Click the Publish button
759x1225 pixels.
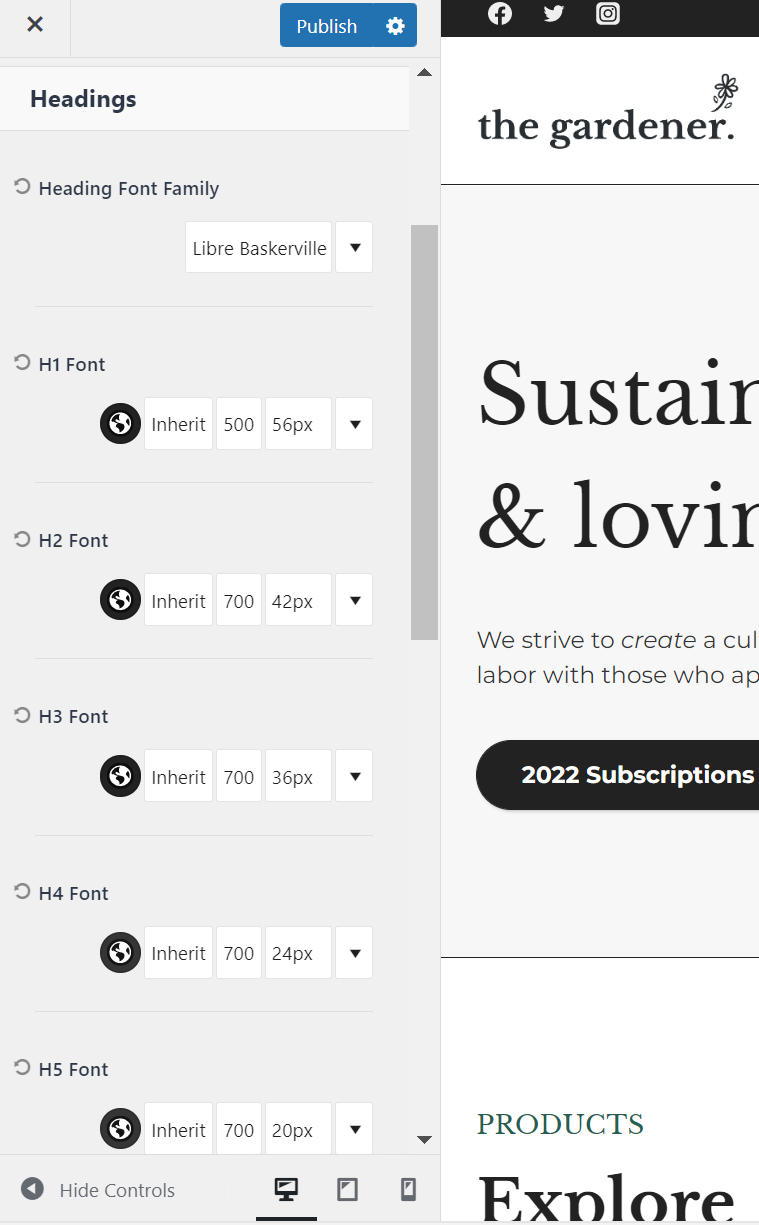coord(326,26)
